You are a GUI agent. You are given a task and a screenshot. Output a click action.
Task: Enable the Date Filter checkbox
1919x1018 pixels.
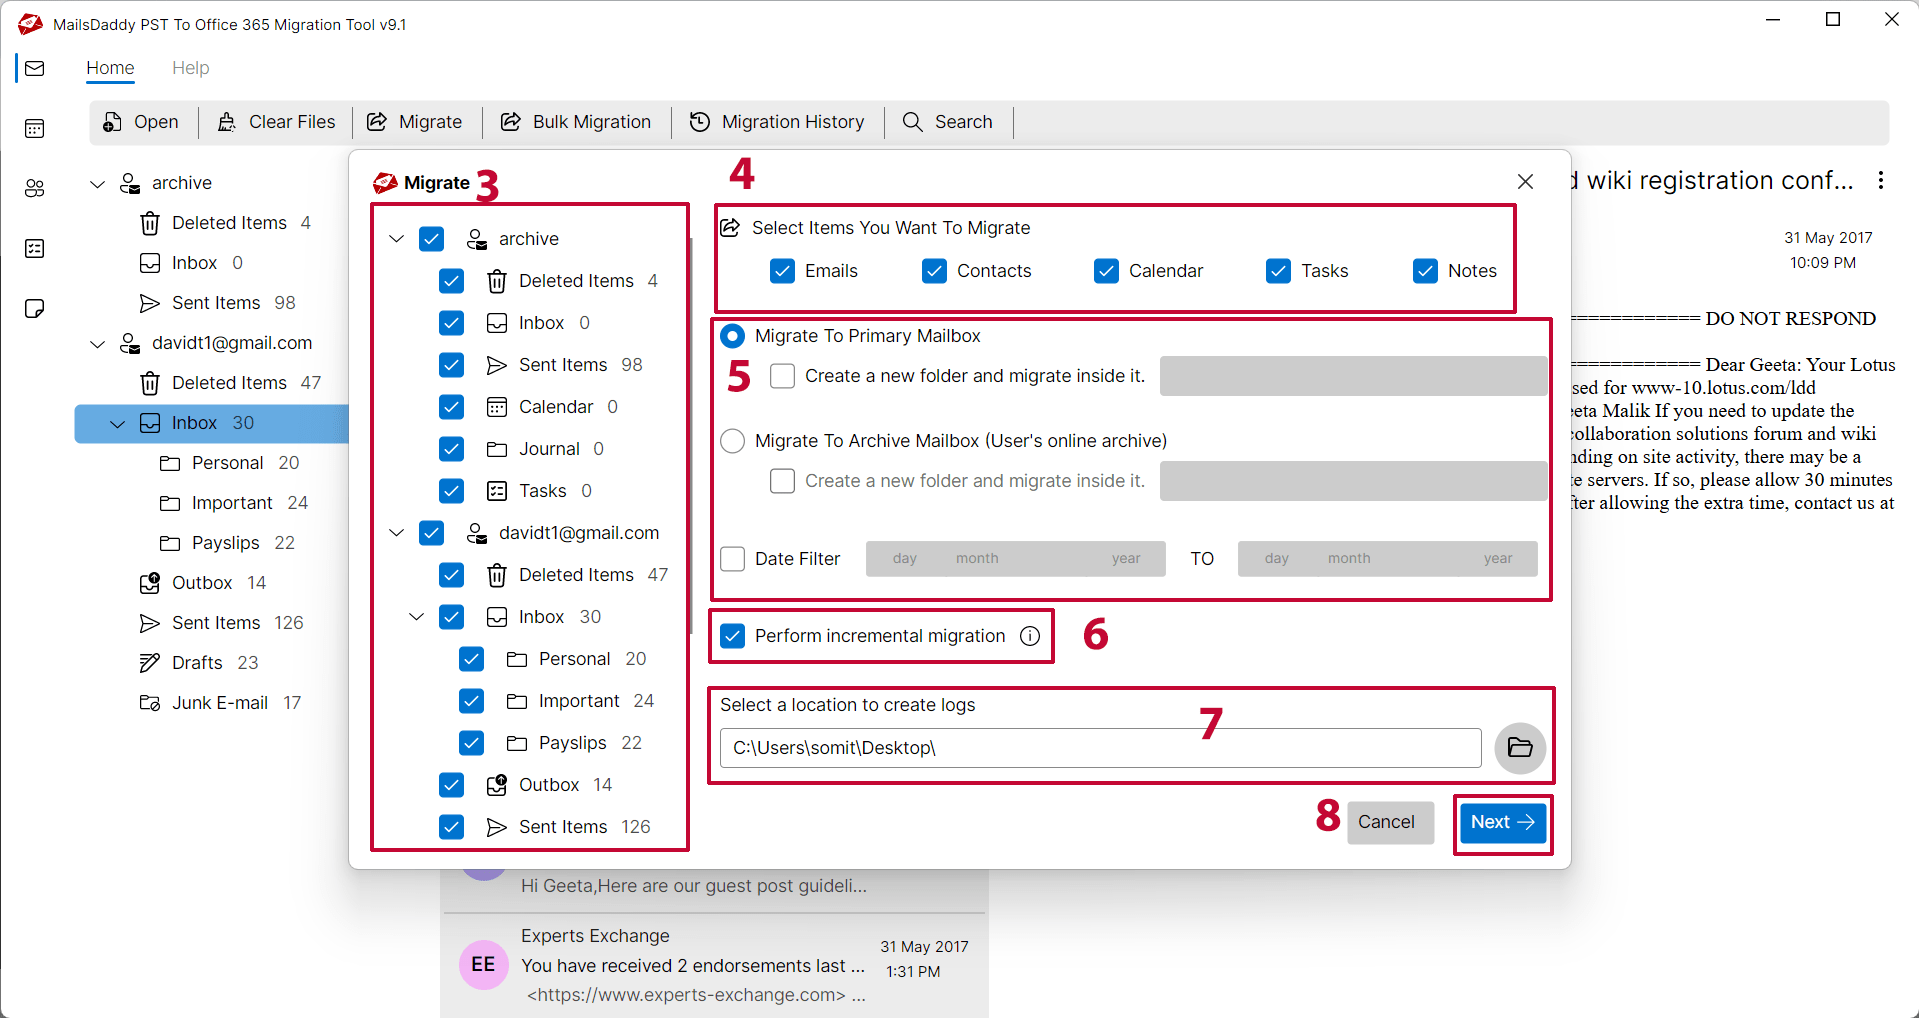tap(733, 559)
